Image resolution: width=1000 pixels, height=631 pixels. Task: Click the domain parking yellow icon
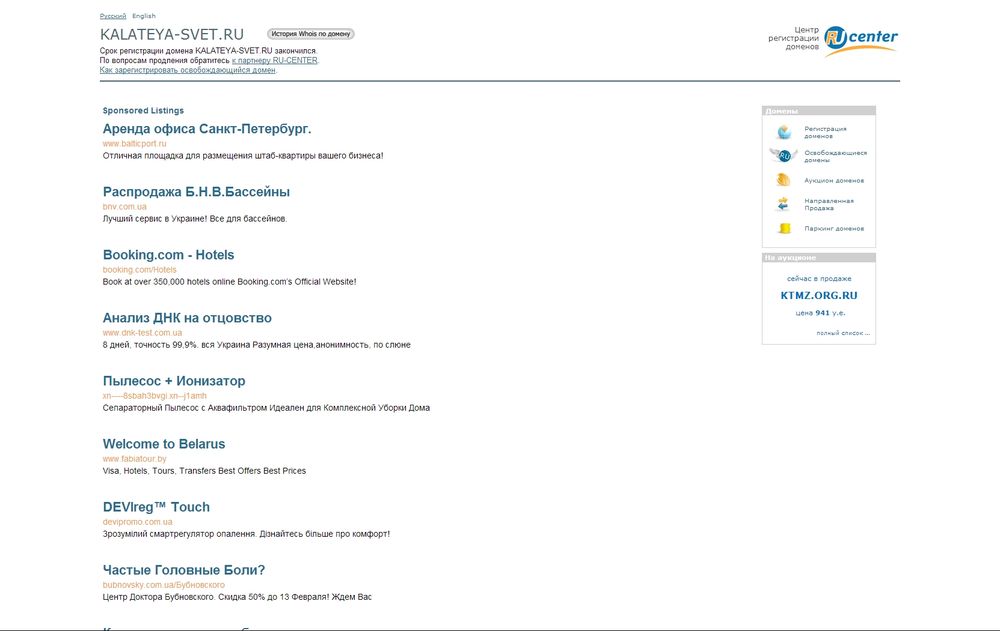[784, 228]
